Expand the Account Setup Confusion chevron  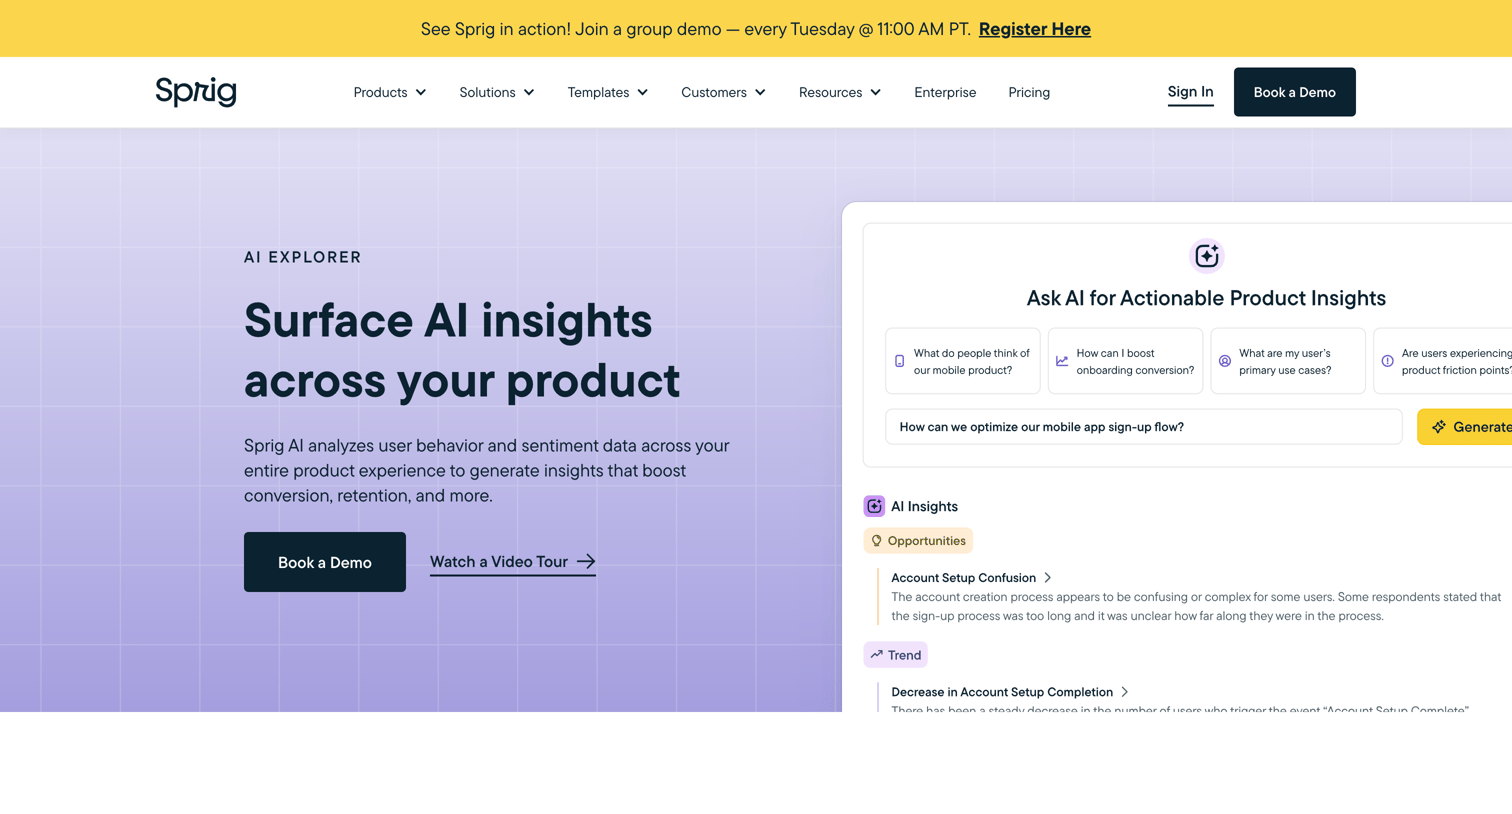(x=1047, y=578)
